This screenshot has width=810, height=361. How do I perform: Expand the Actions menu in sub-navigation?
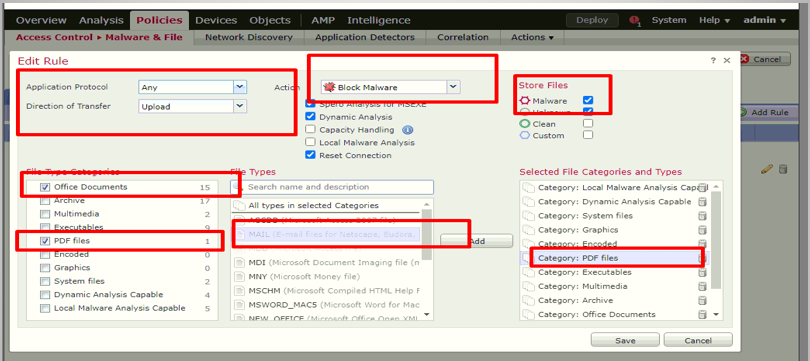(x=532, y=37)
